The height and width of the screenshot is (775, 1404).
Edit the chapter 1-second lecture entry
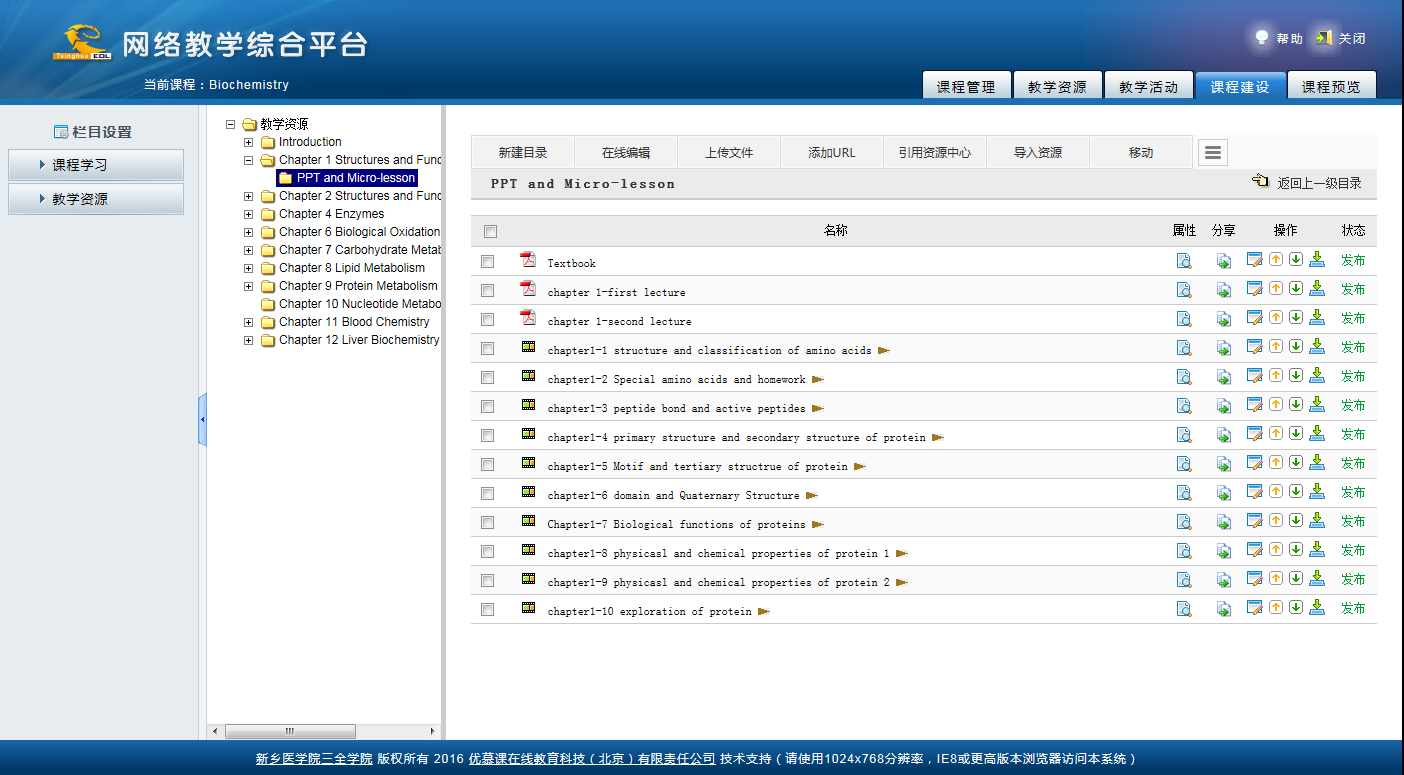1254,318
